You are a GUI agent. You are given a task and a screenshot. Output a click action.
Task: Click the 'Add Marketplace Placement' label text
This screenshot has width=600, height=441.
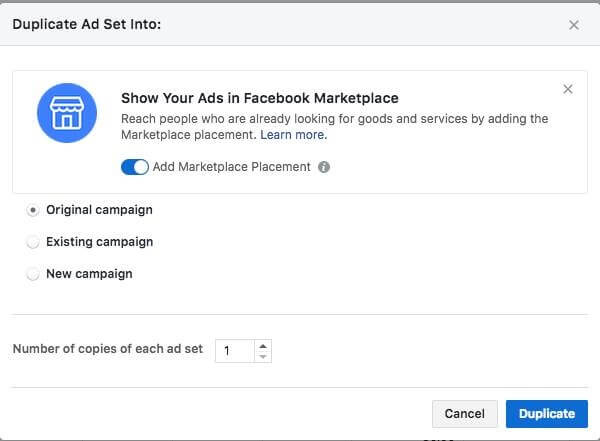click(232, 167)
